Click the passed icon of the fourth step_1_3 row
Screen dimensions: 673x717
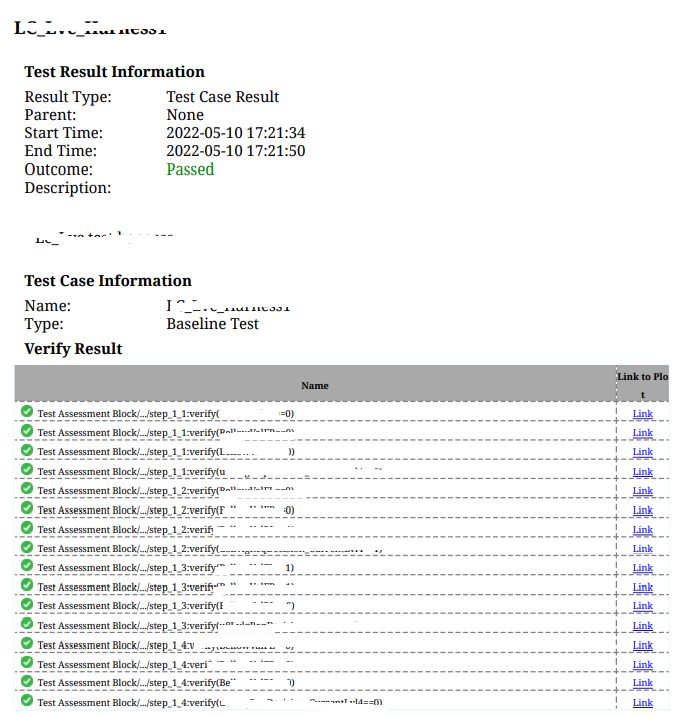click(27, 624)
